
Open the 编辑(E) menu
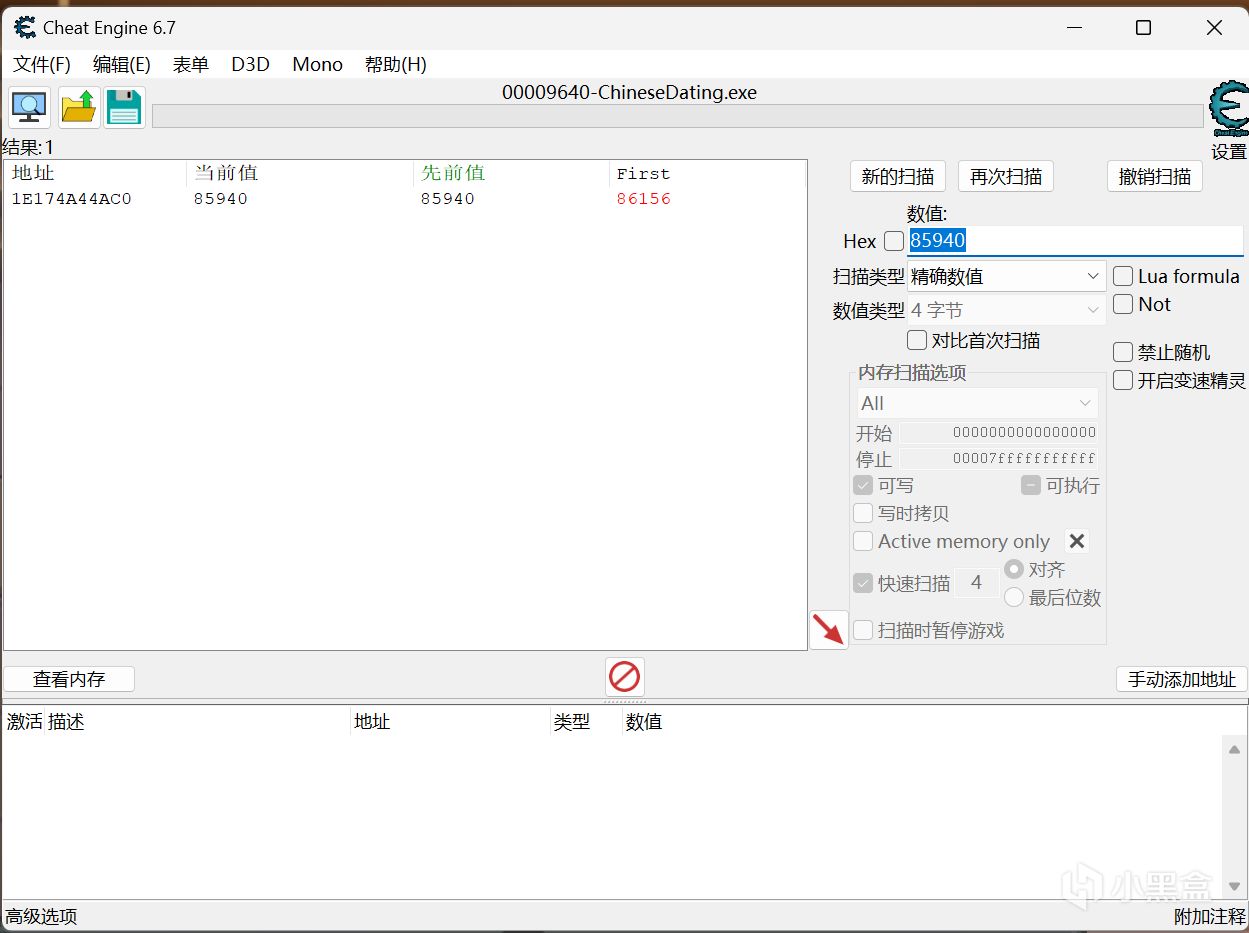(122, 64)
